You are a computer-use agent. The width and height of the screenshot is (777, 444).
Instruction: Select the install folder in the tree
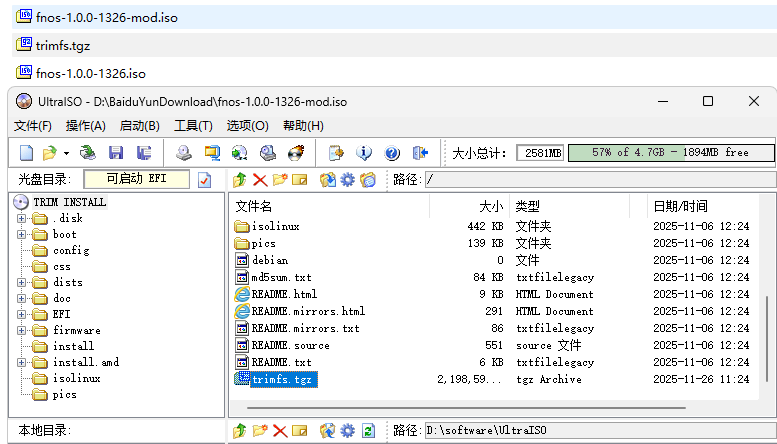coord(73,346)
